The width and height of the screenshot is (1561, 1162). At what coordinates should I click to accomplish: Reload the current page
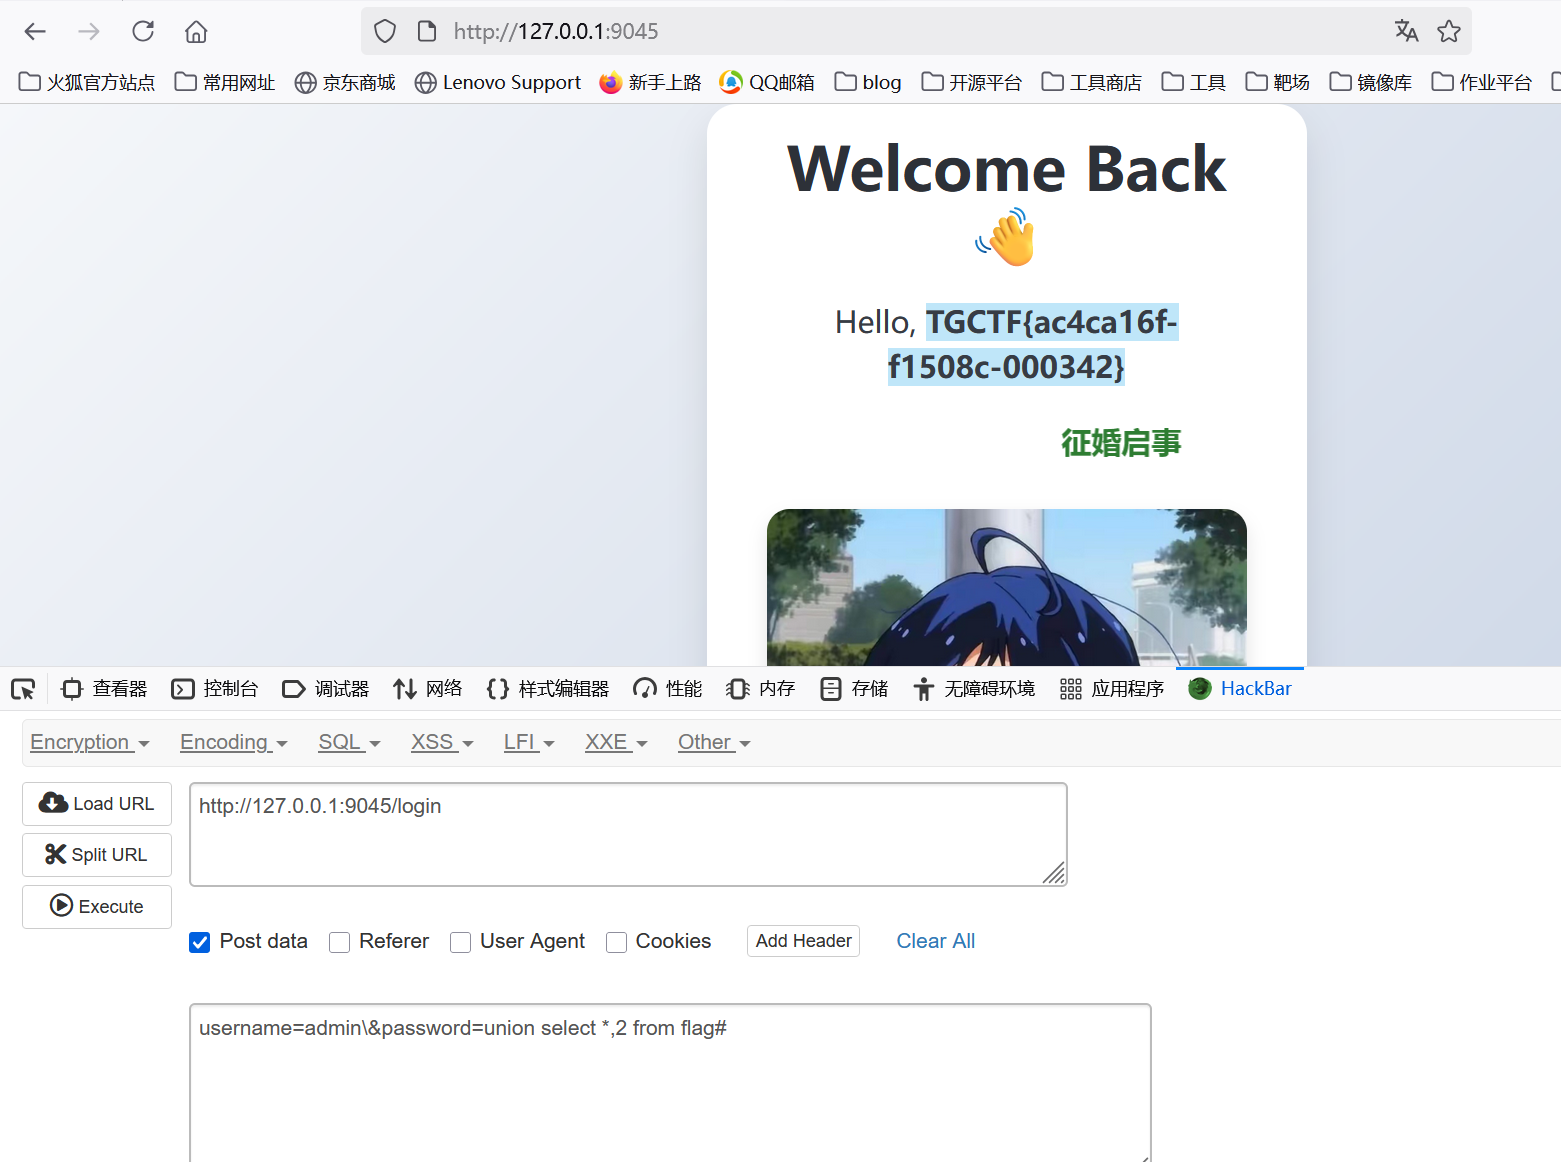(143, 32)
